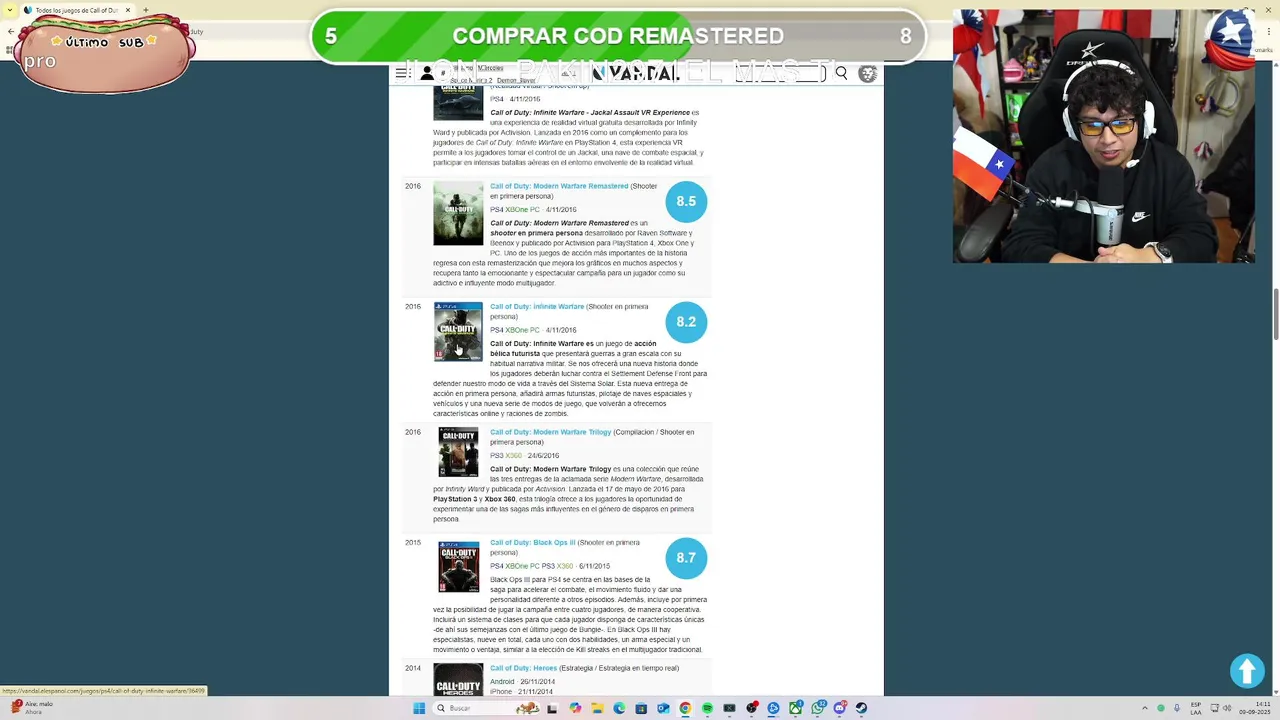
Task: Open Call of Duty: Black Ops III link
Action: coord(532,543)
